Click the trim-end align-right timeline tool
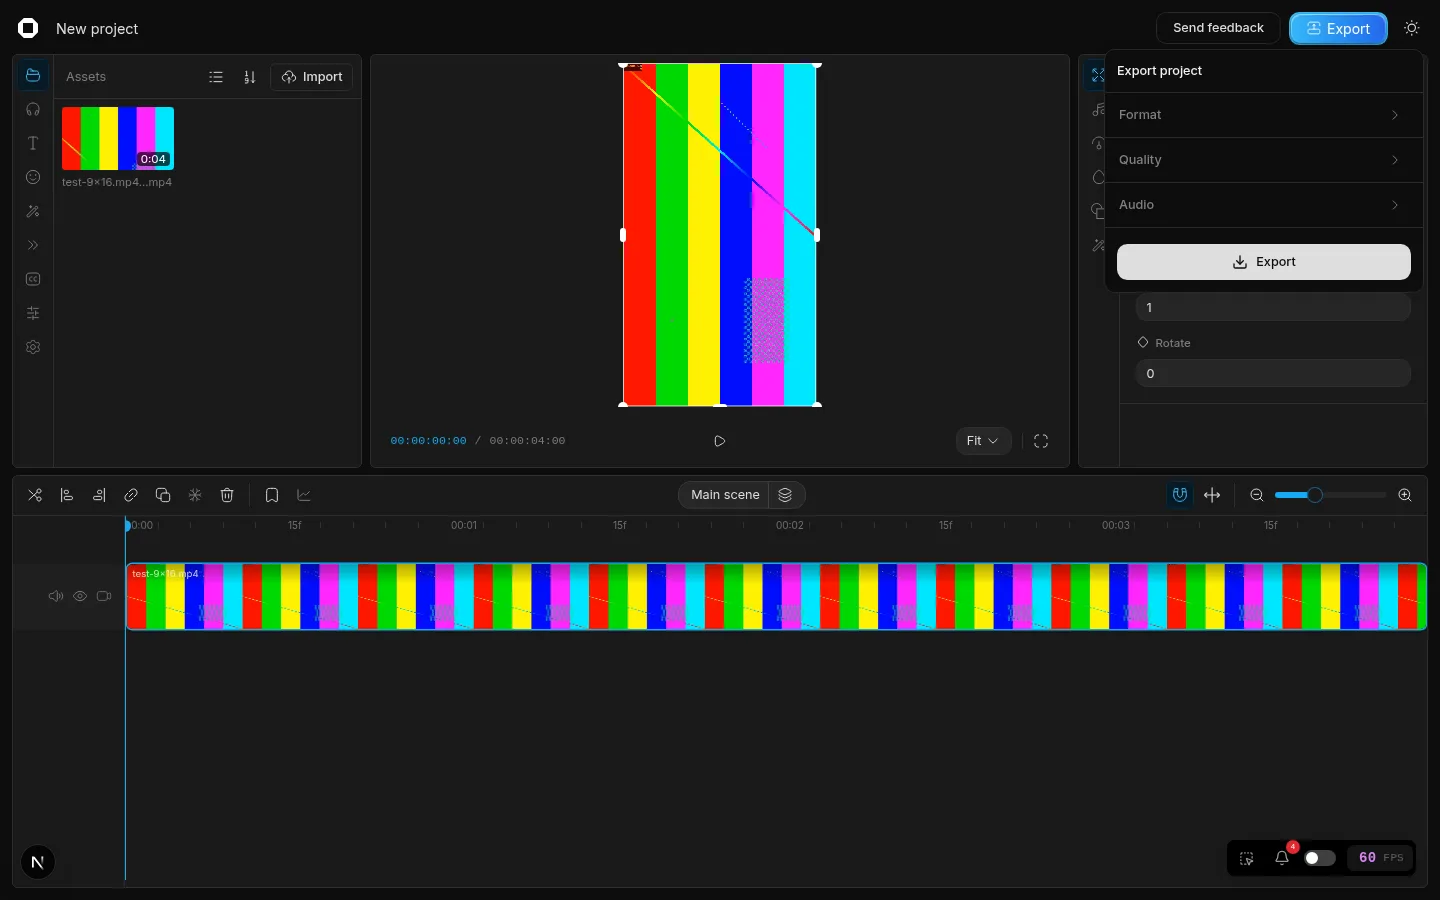The image size is (1440, 900). (x=99, y=495)
